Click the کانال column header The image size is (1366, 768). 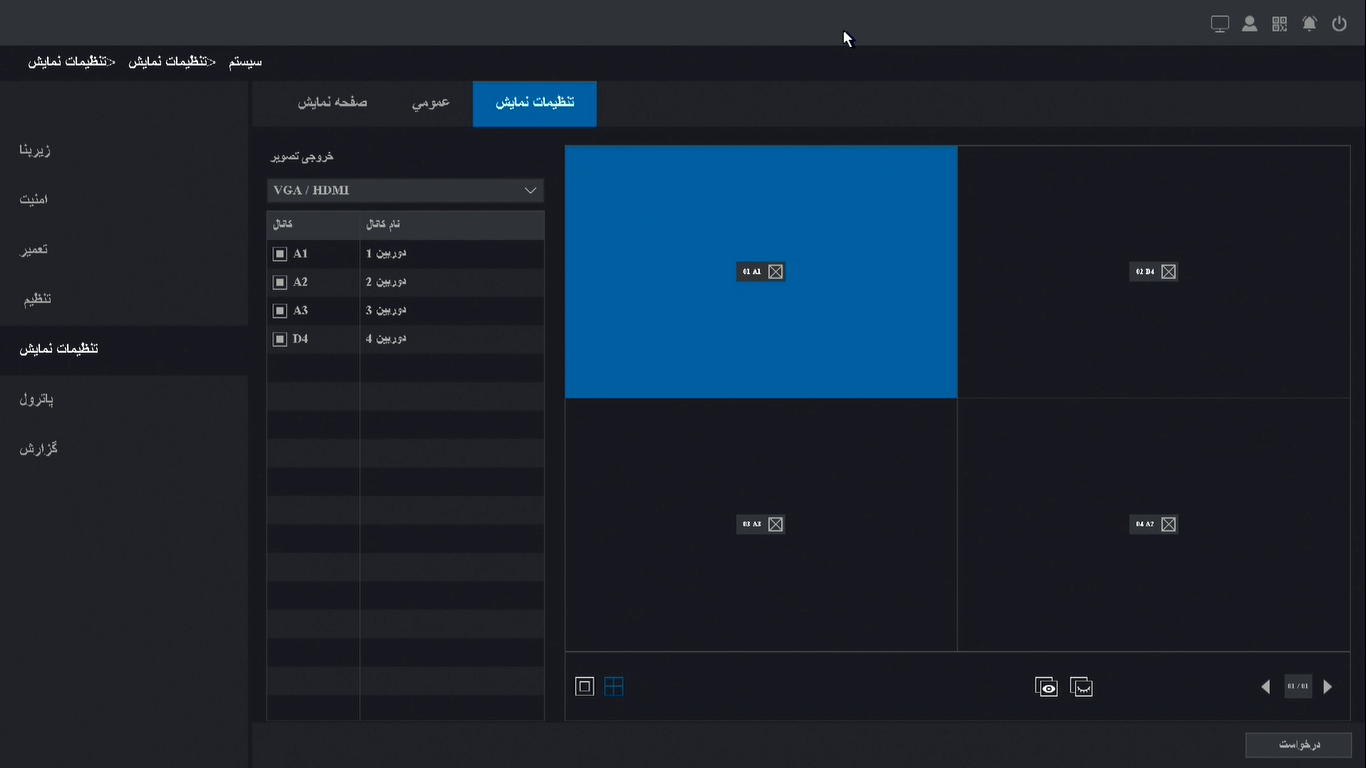(313, 225)
